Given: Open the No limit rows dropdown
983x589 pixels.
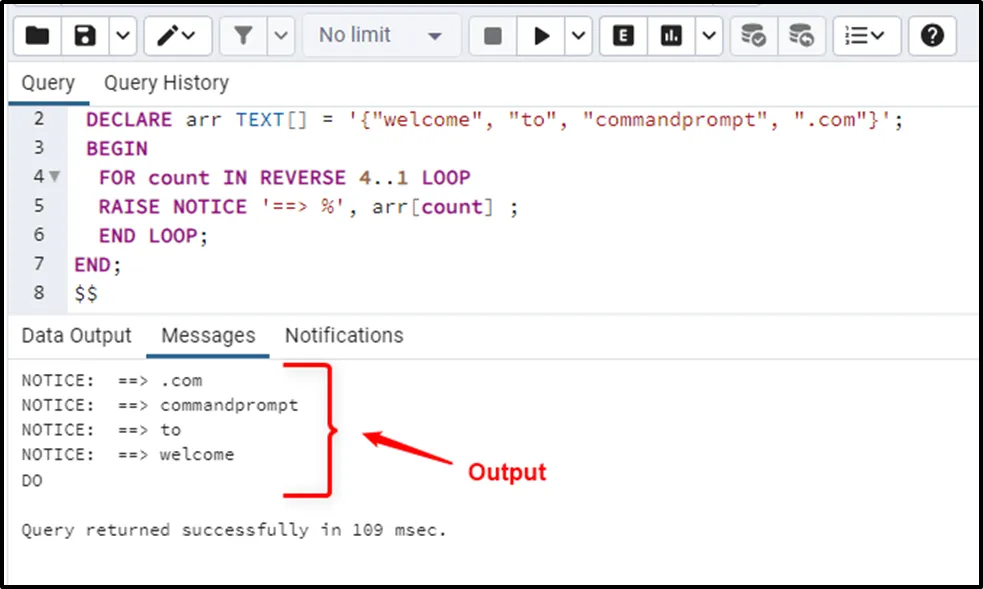Looking at the screenshot, I should pos(380,36).
